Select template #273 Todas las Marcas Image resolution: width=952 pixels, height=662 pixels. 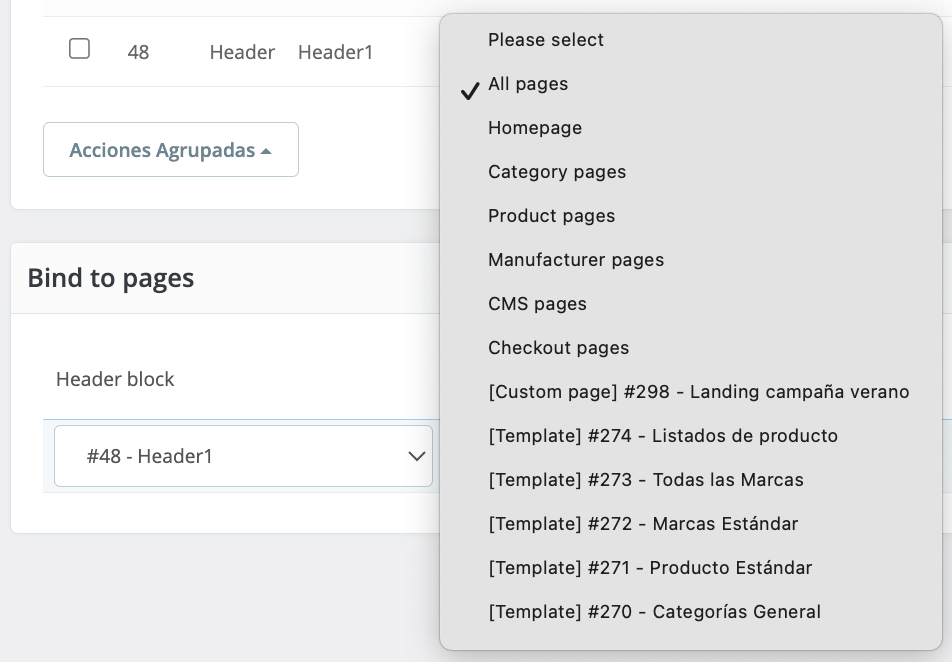pyautogui.click(x=646, y=480)
